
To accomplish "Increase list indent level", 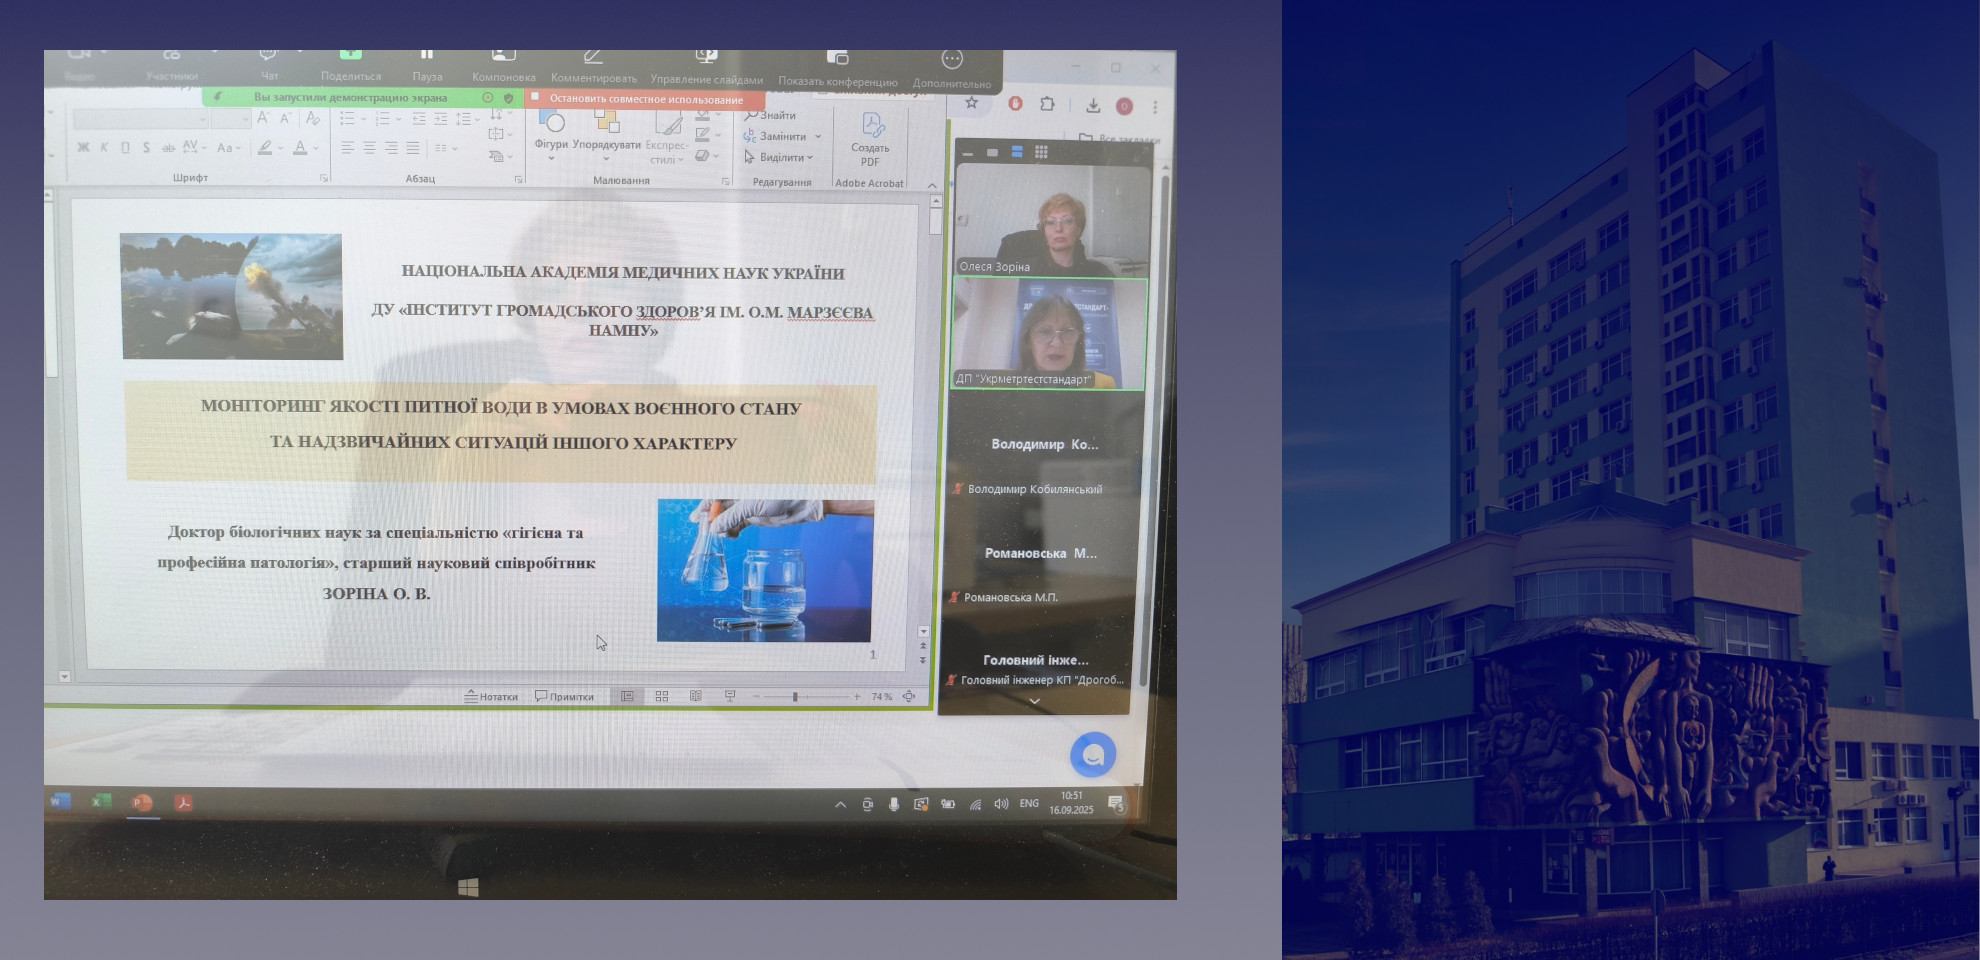I will [440, 119].
